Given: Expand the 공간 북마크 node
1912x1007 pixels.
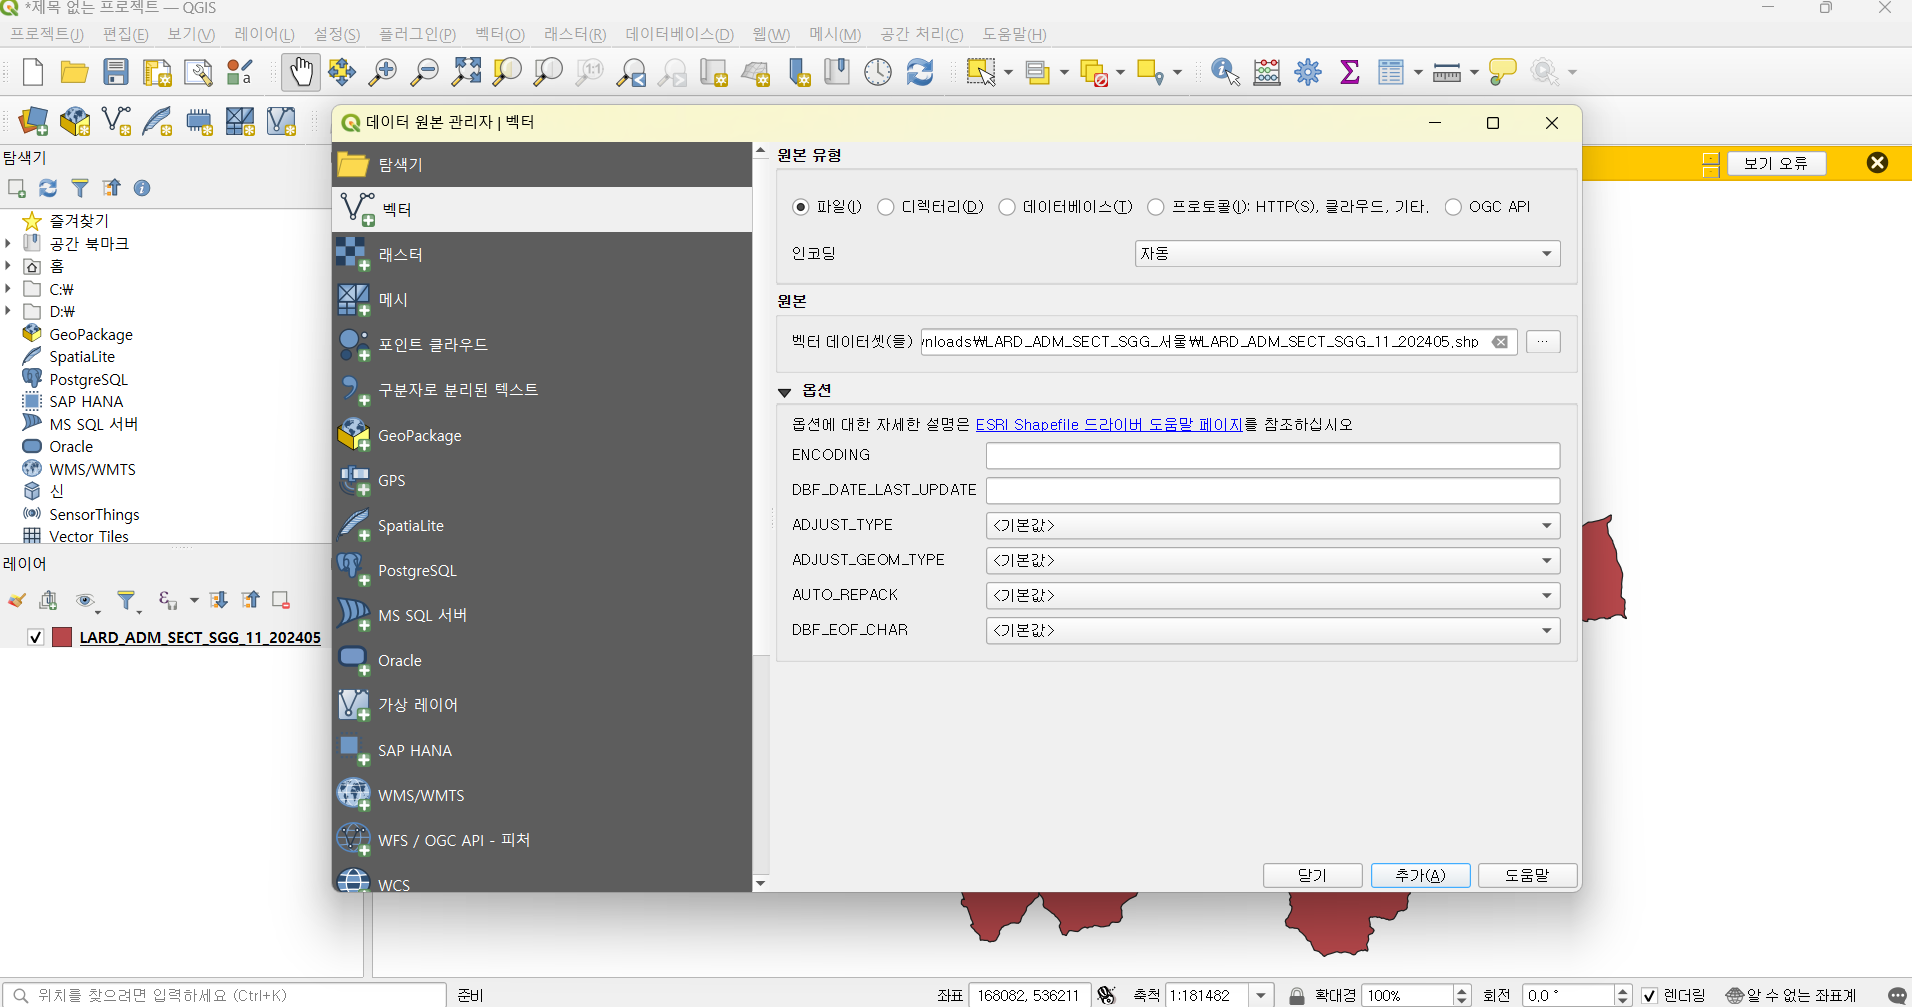Looking at the screenshot, I should click(x=8, y=243).
